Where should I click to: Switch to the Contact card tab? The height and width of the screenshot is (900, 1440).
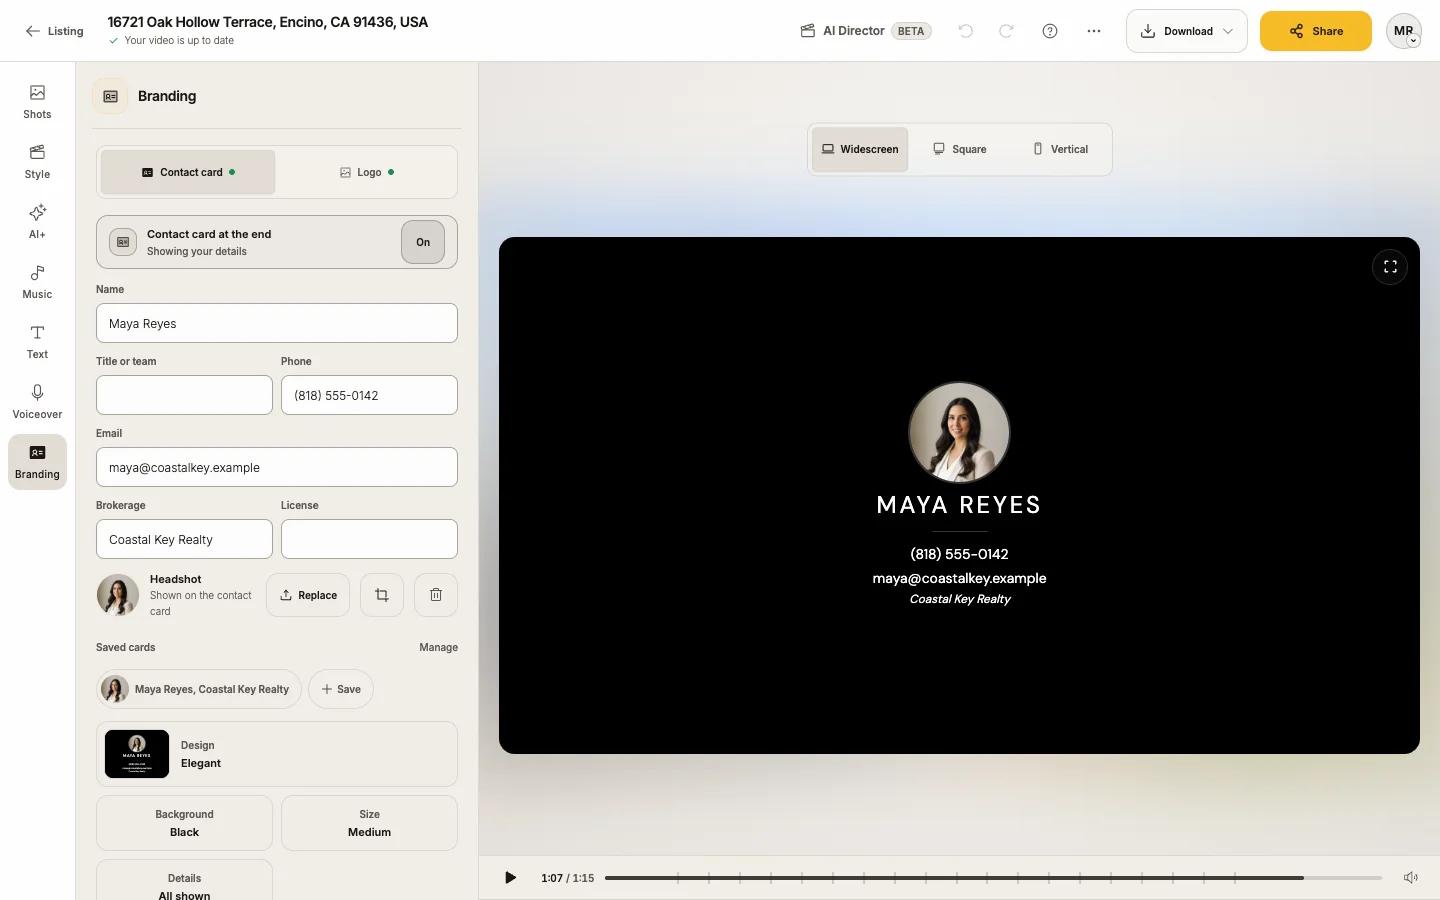pyautogui.click(x=188, y=172)
